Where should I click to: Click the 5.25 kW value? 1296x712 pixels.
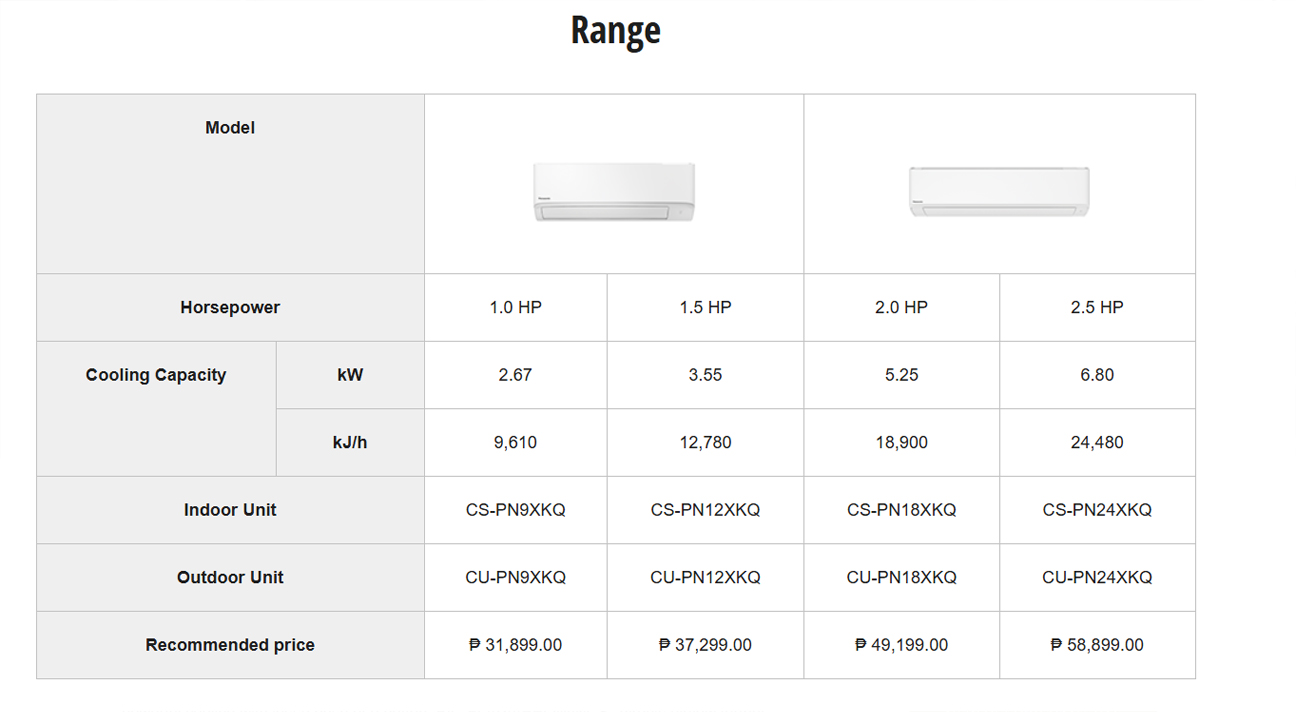click(901, 375)
